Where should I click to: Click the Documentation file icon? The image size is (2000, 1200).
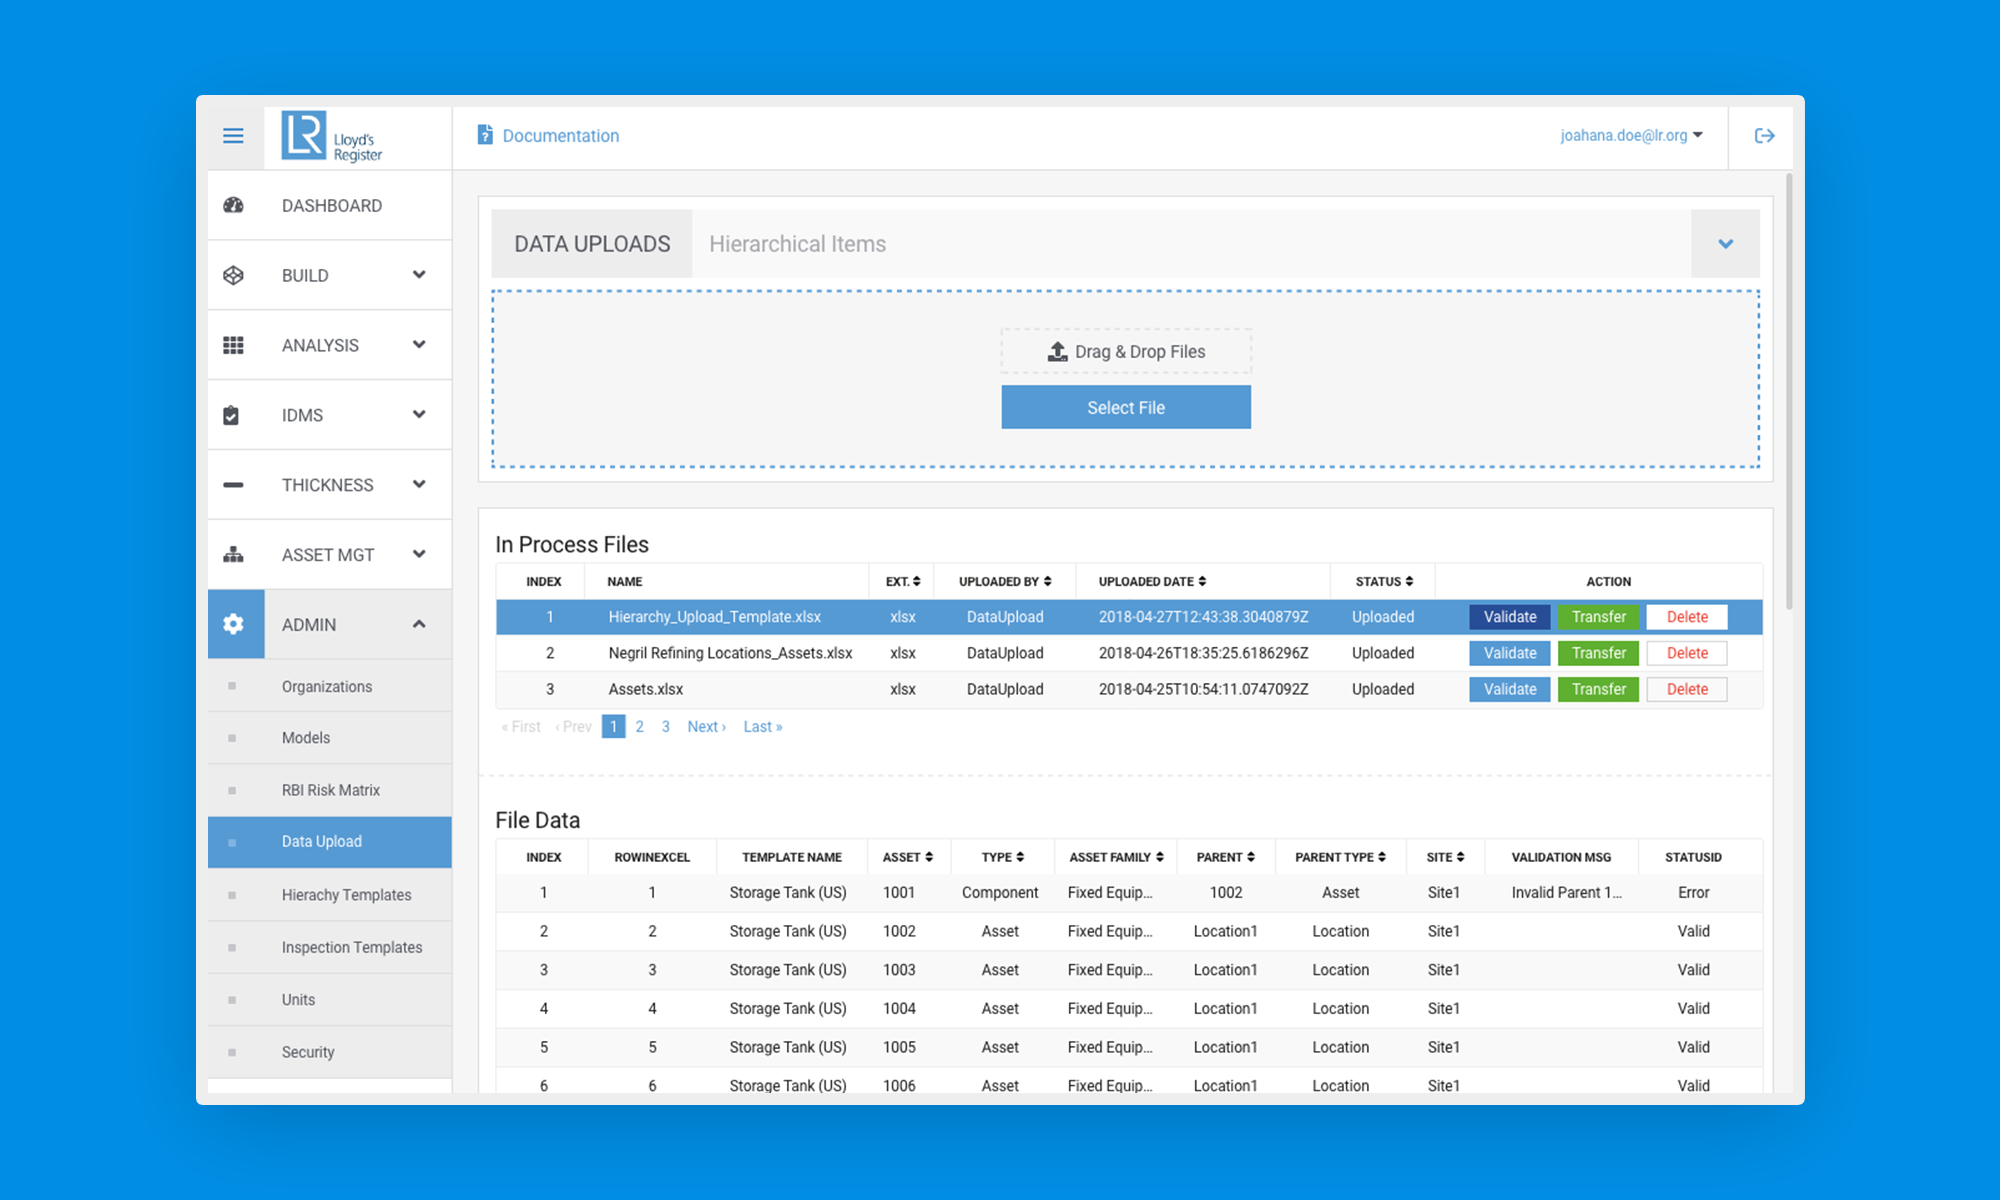pos(485,135)
